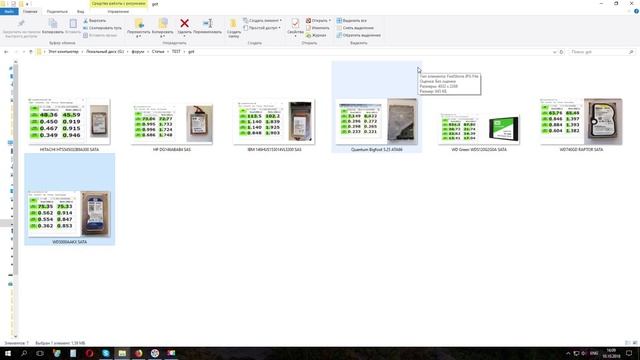The image size is (640, 360).
Task: Open the Свойства dropdown button
Action: click(295, 34)
